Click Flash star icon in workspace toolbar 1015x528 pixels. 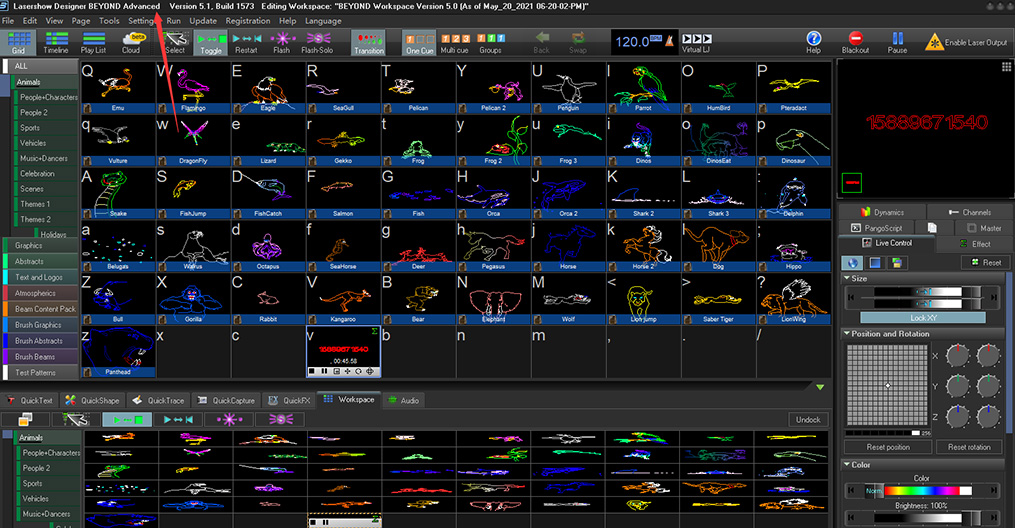point(229,419)
